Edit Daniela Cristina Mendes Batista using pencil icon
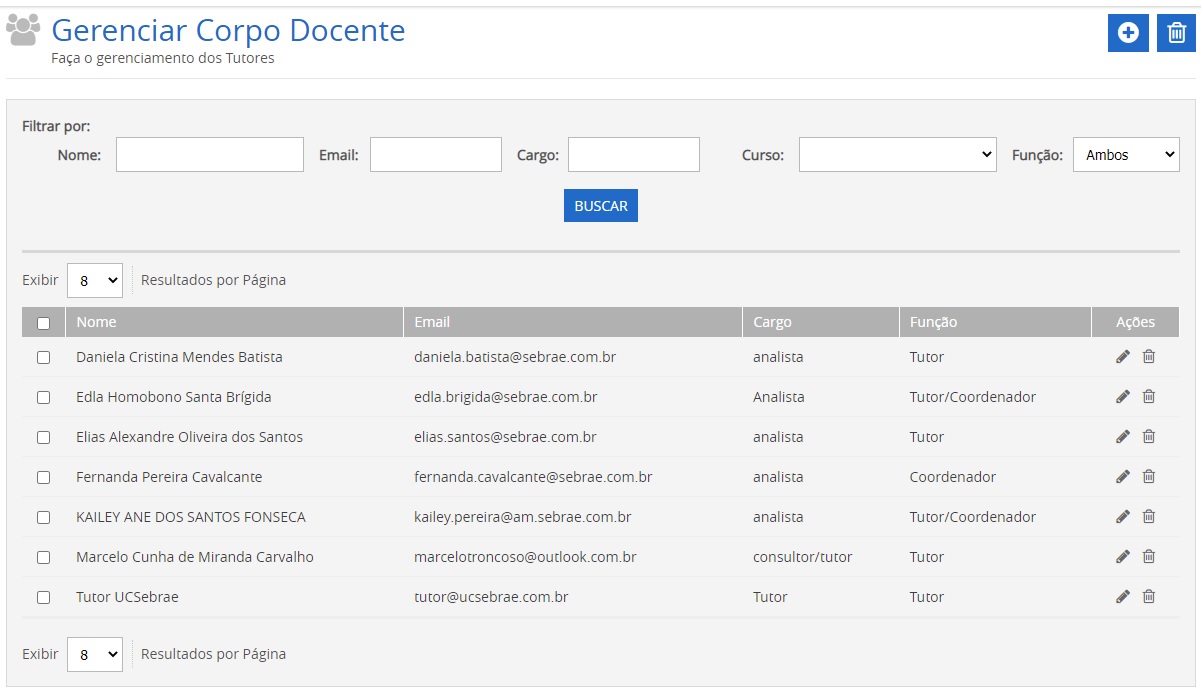The image size is (1201, 693). [x=1123, y=357]
